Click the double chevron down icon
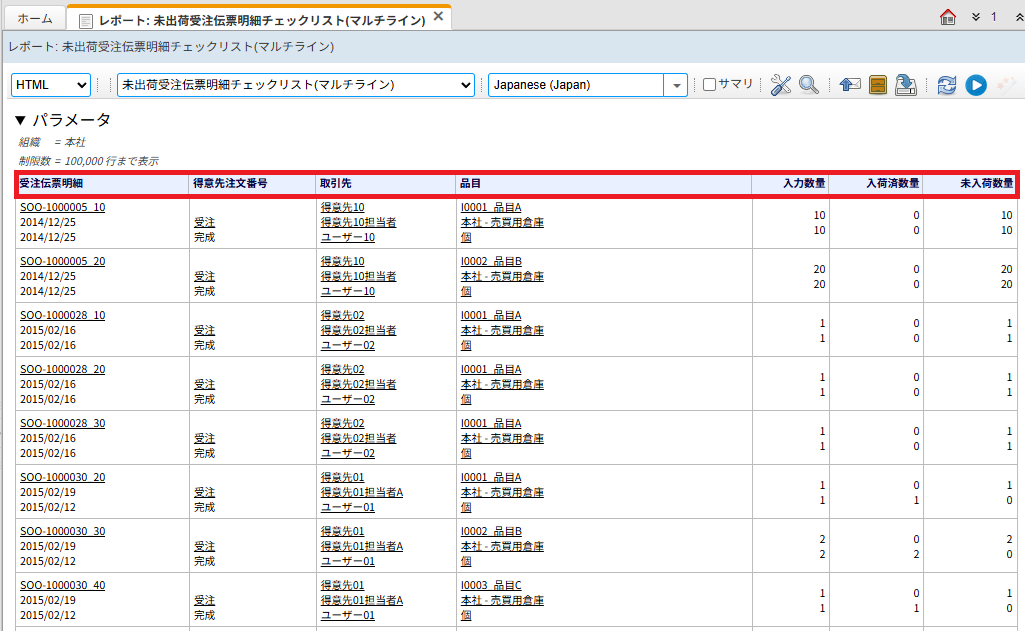1025x631 pixels. pyautogui.click(x=976, y=17)
